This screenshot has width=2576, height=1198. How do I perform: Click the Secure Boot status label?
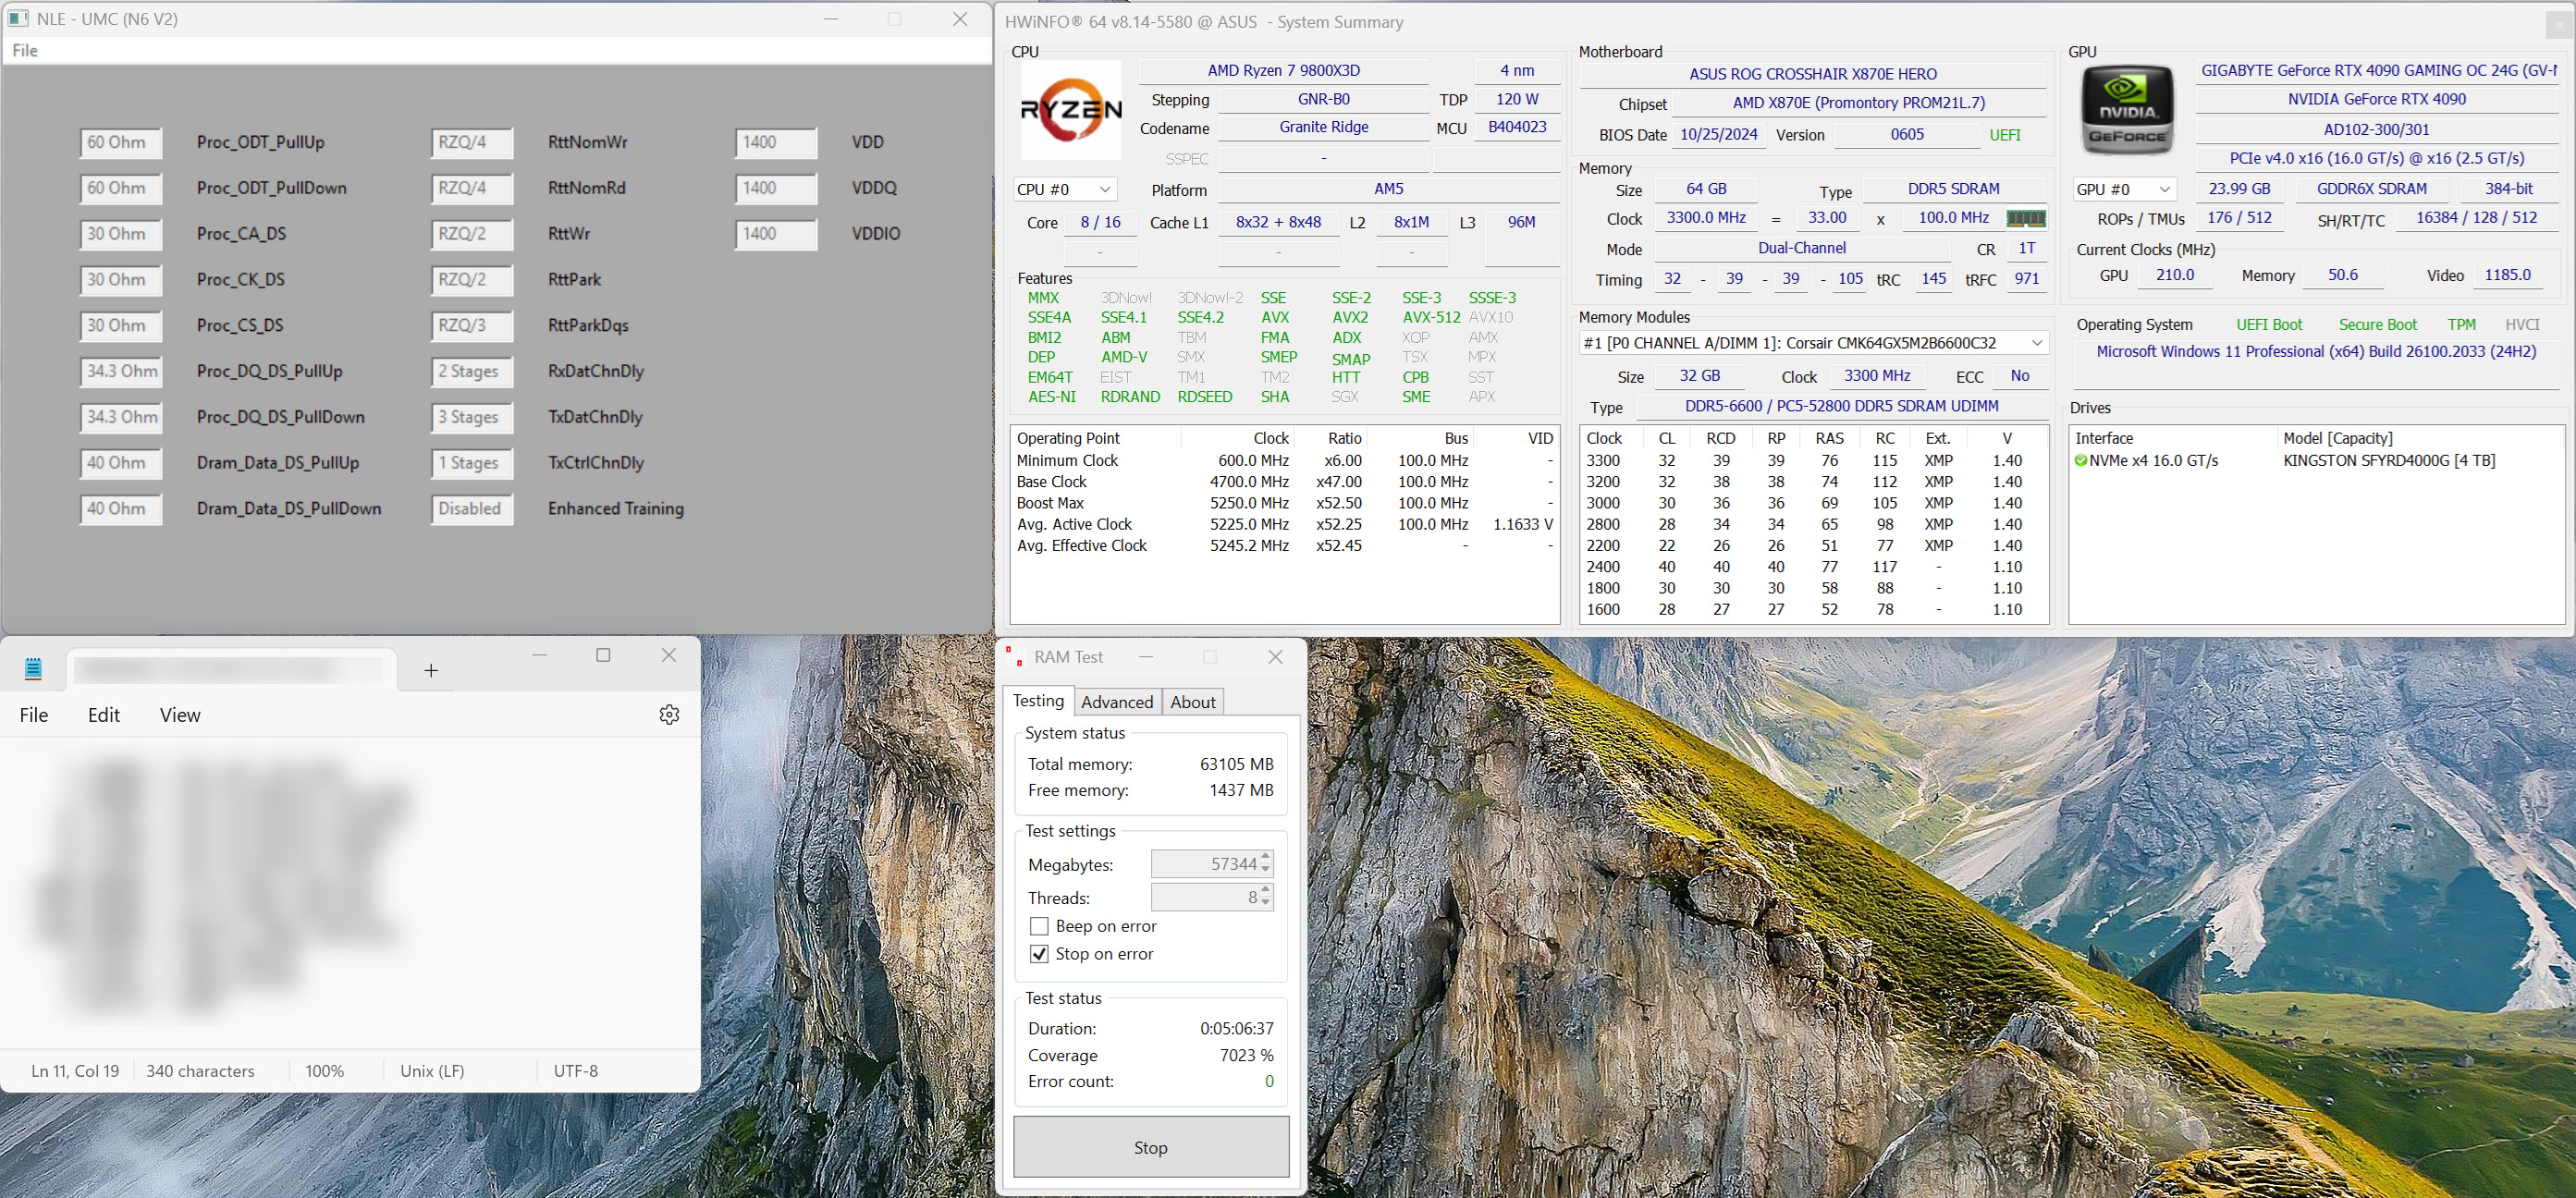coord(2377,325)
